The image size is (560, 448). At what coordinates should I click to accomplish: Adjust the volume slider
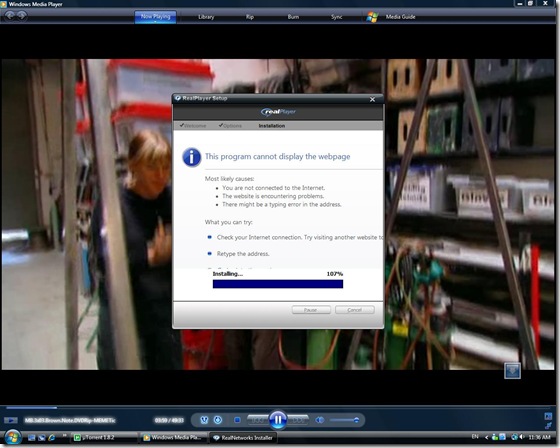(x=344, y=420)
